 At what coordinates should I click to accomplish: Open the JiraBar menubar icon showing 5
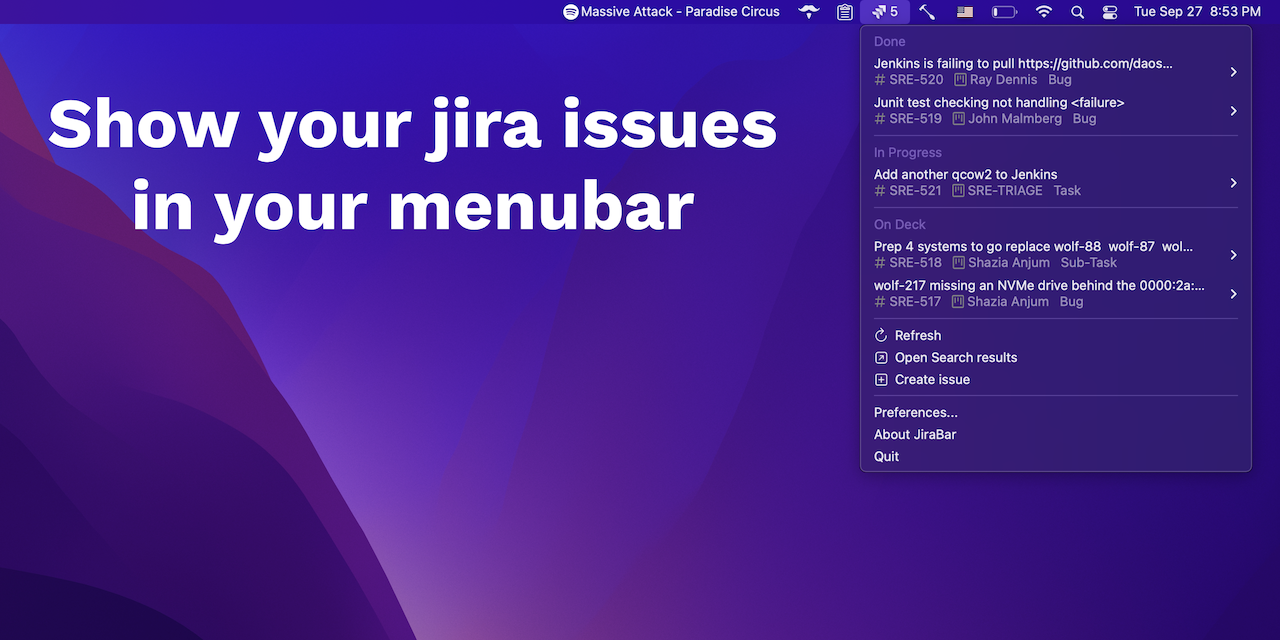click(884, 12)
